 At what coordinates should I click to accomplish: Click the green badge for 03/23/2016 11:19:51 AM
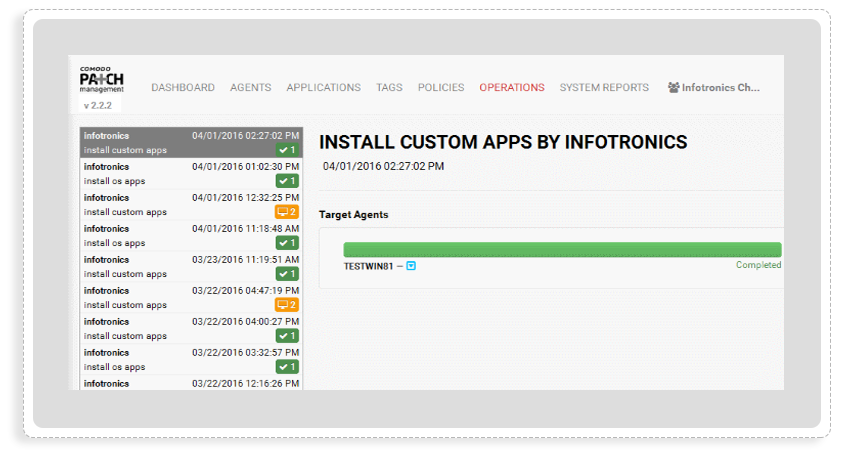click(287, 274)
